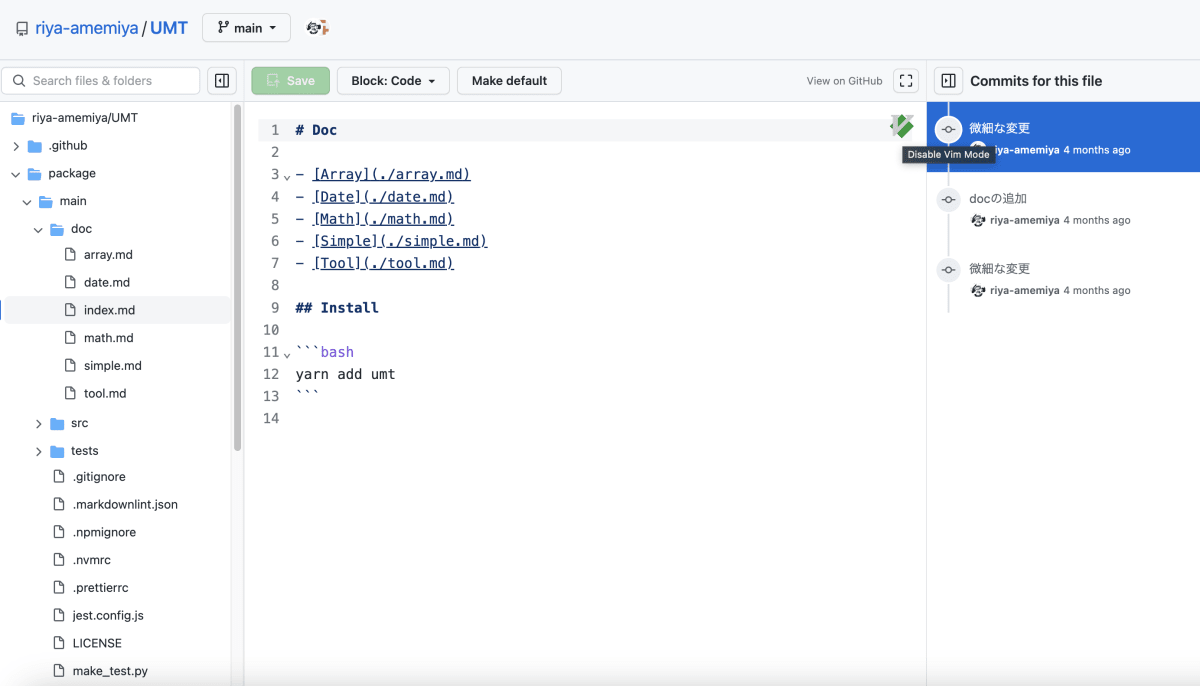Expand the tests folder chevron
Image resolution: width=1200 pixels, height=686 pixels.
[x=38, y=451]
